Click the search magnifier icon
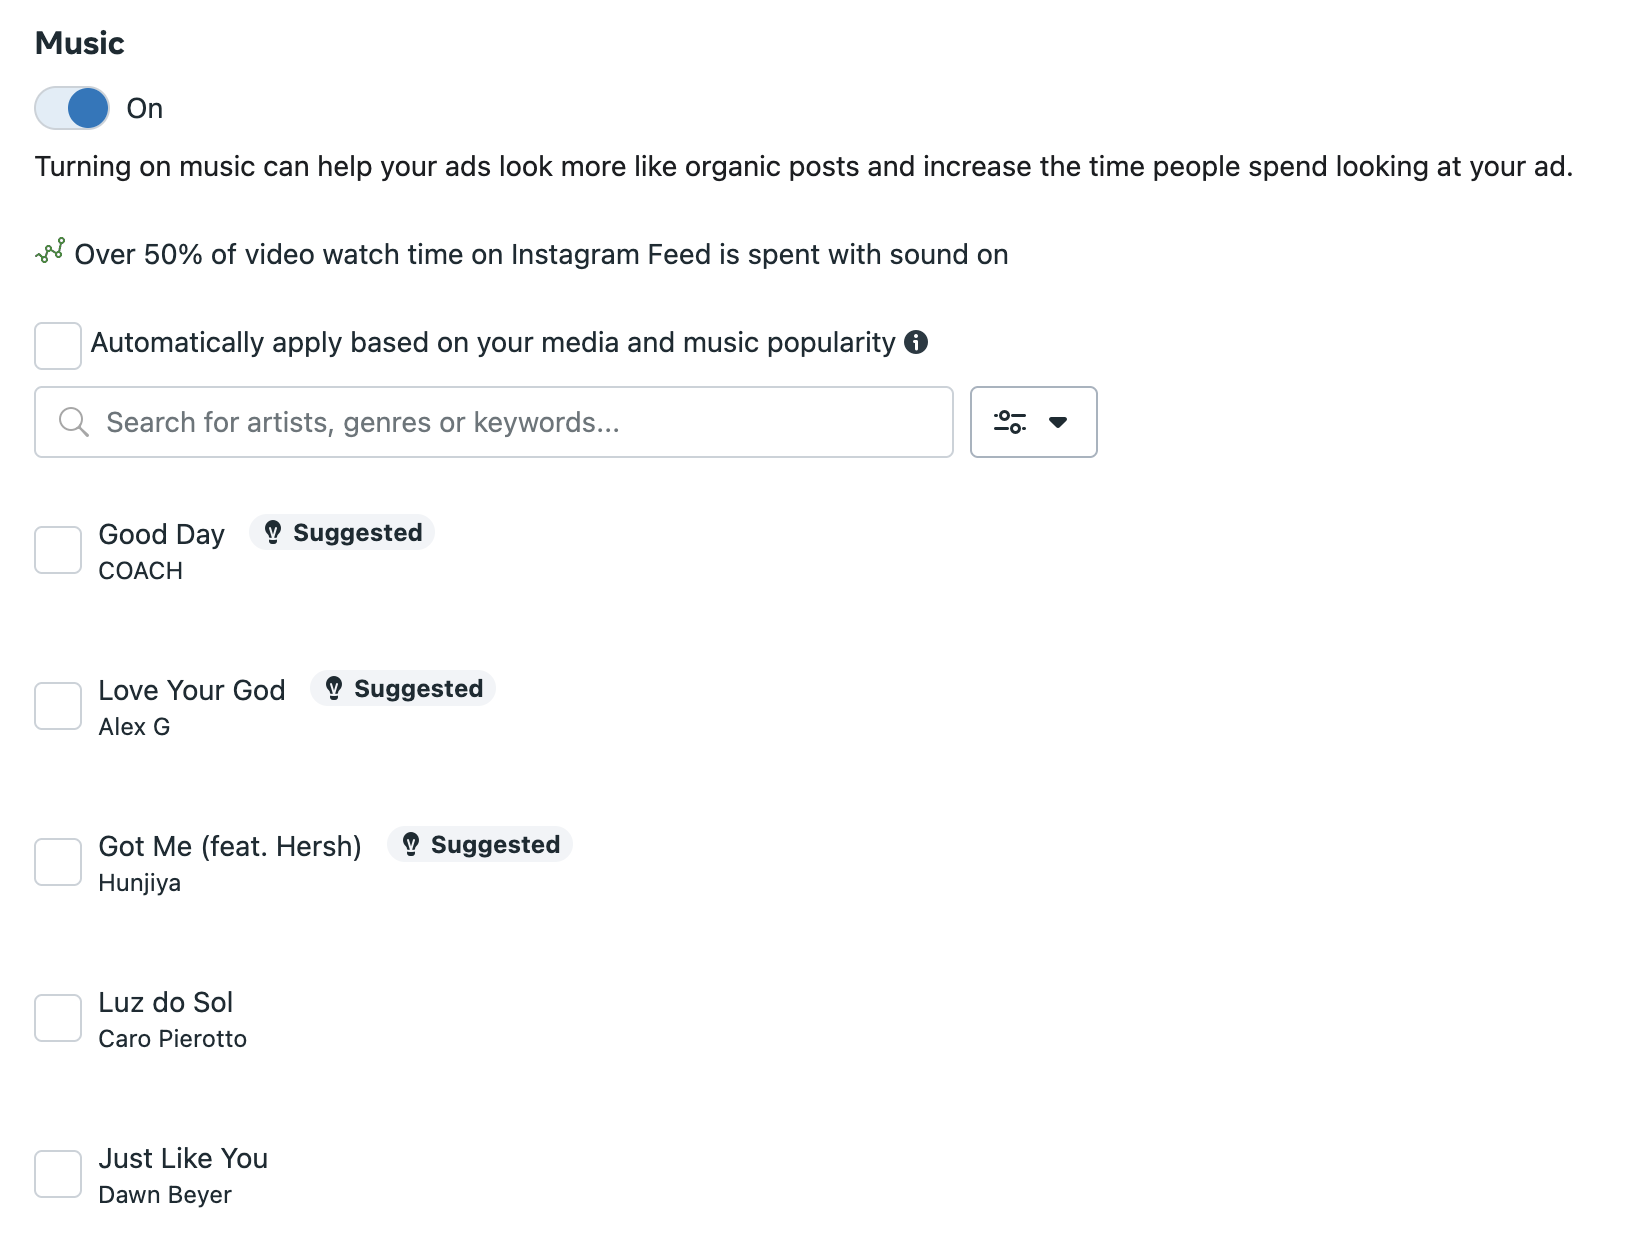This screenshot has height=1236, width=1638. (x=73, y=422)
